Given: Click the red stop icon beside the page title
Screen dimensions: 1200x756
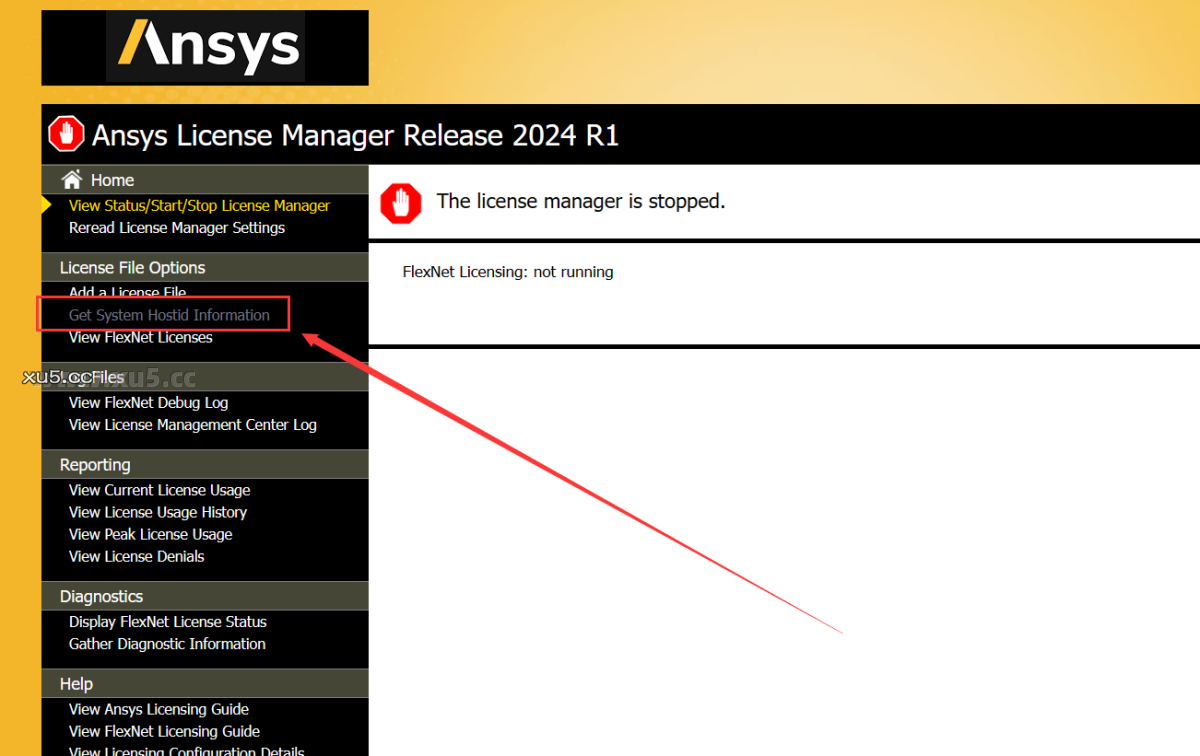Looking at the screenshot, I should point(65,133).
